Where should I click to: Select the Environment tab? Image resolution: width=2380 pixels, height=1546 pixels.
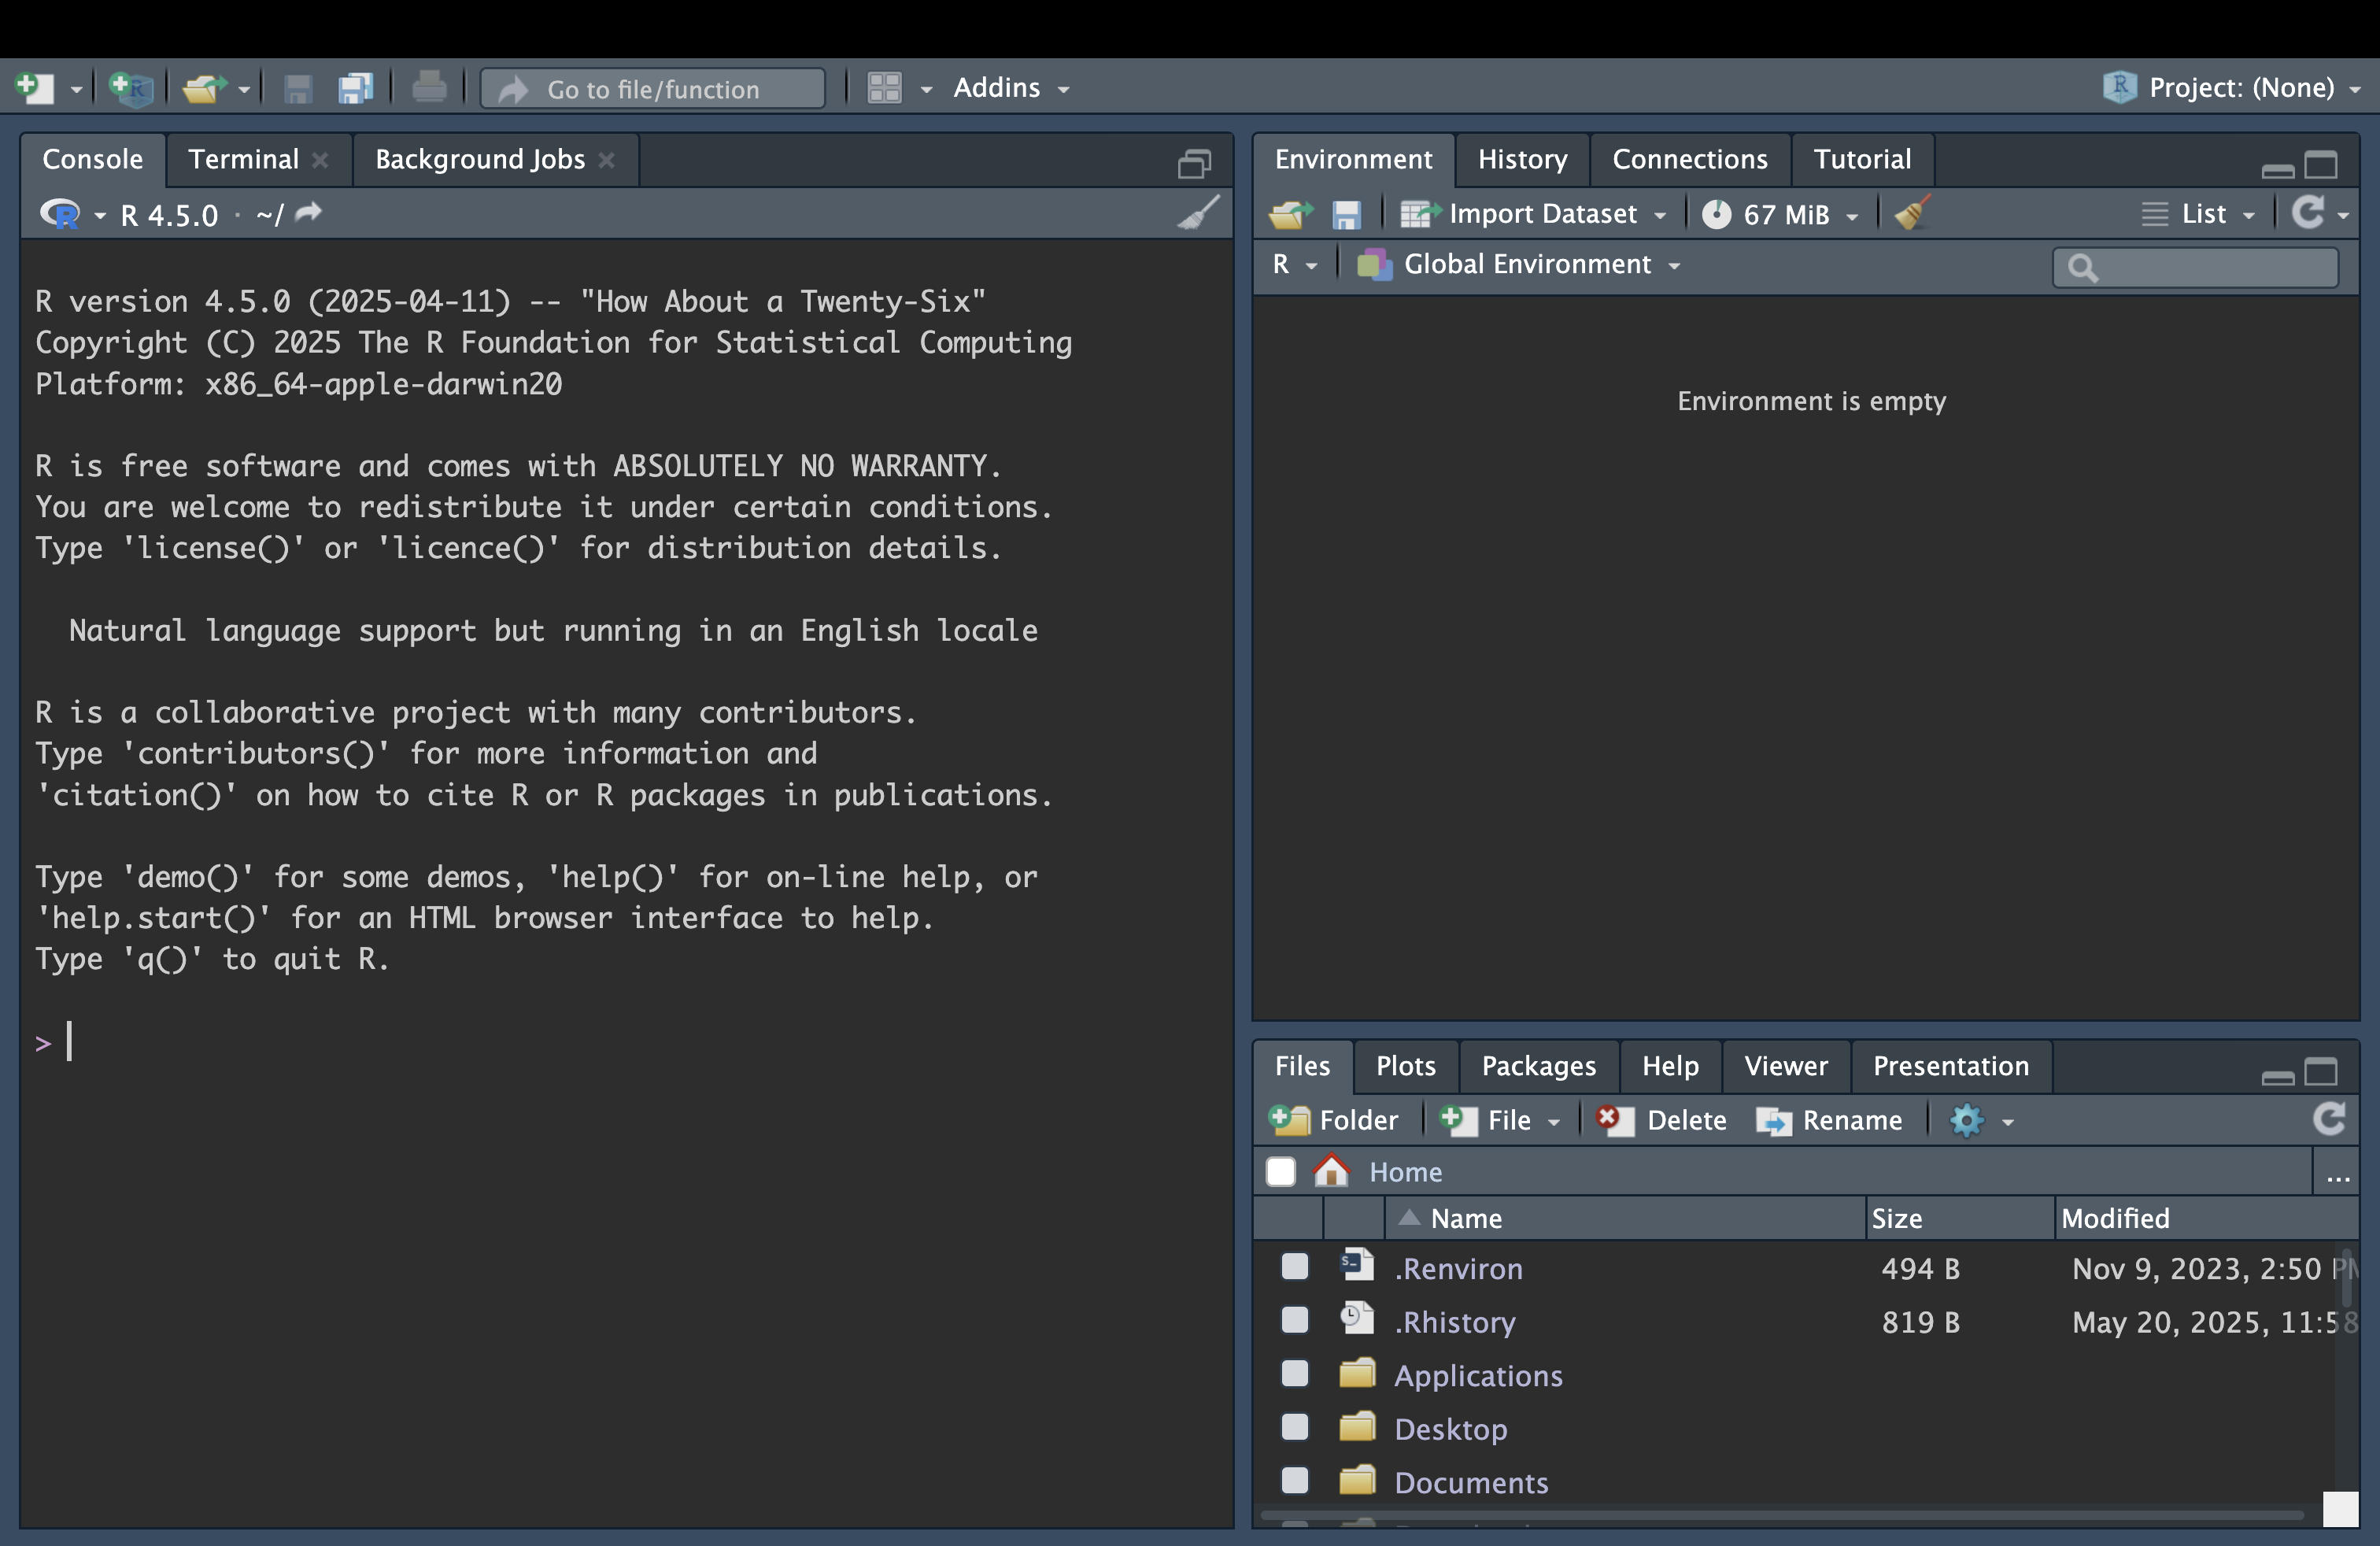1353,159
